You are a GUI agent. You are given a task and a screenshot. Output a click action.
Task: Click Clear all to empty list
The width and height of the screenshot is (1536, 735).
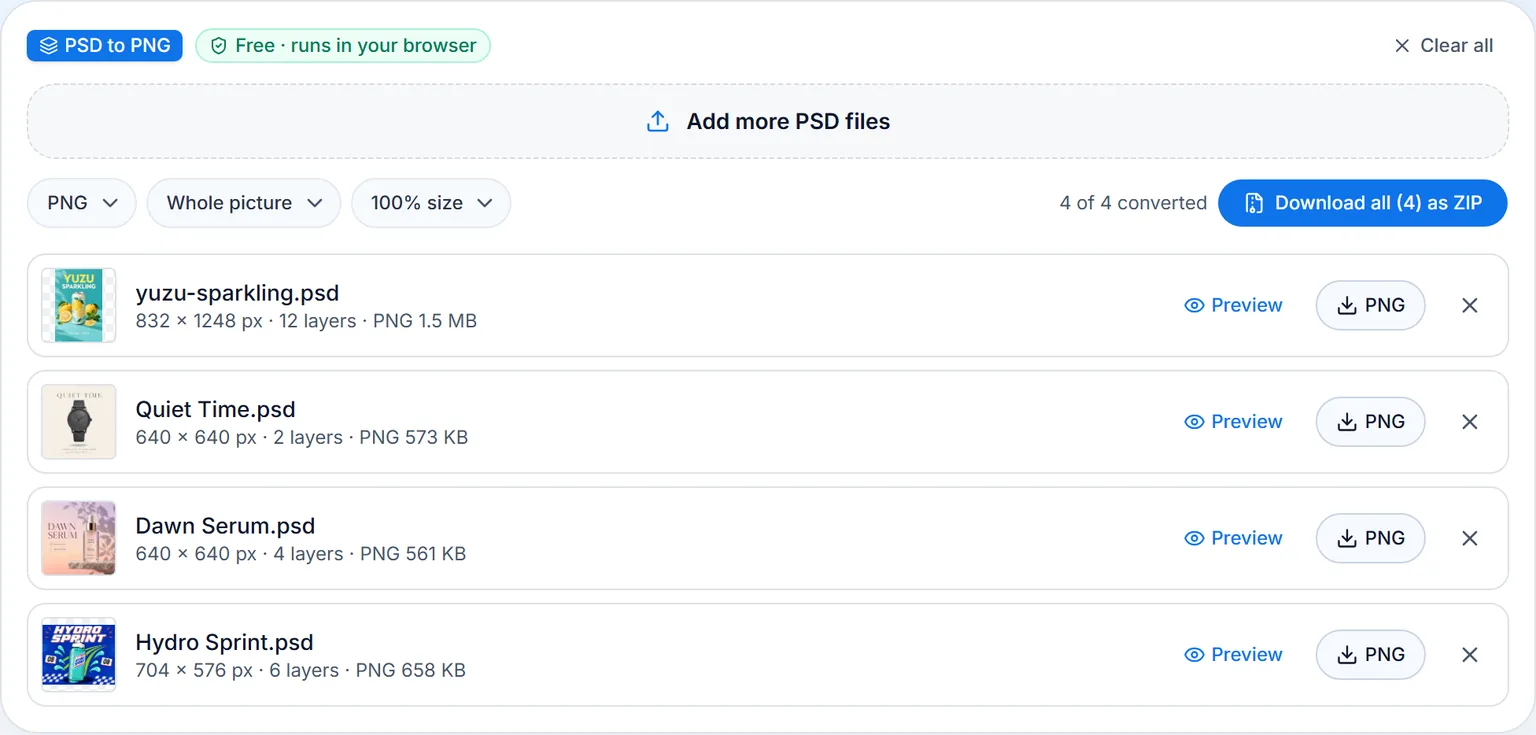tap(1443, 46)
